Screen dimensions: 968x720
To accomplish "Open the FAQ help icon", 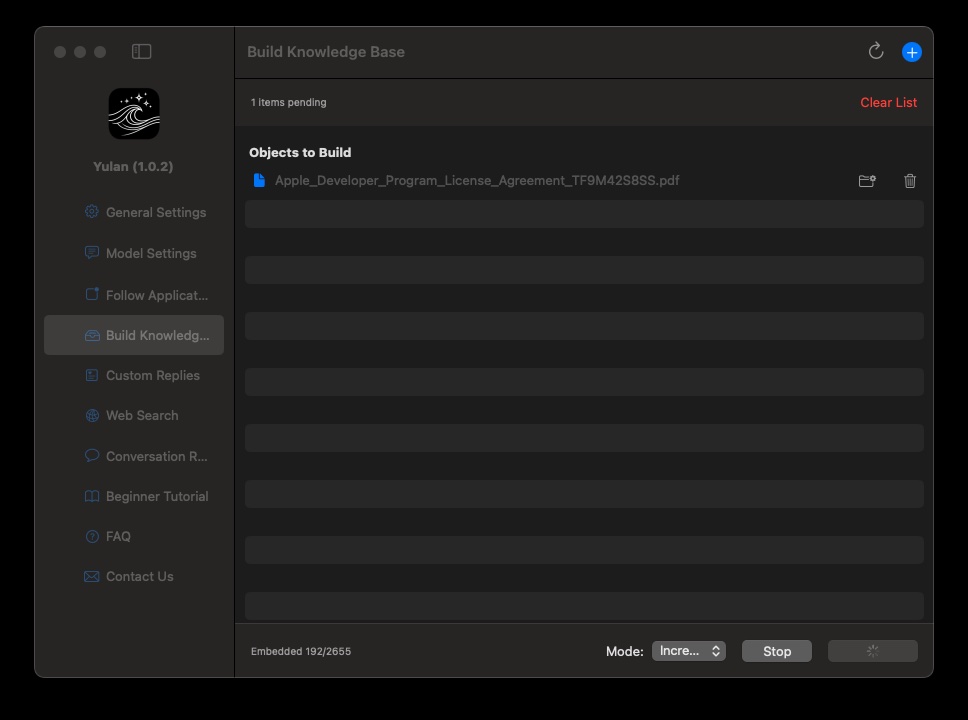I will [x=91, y=536].
